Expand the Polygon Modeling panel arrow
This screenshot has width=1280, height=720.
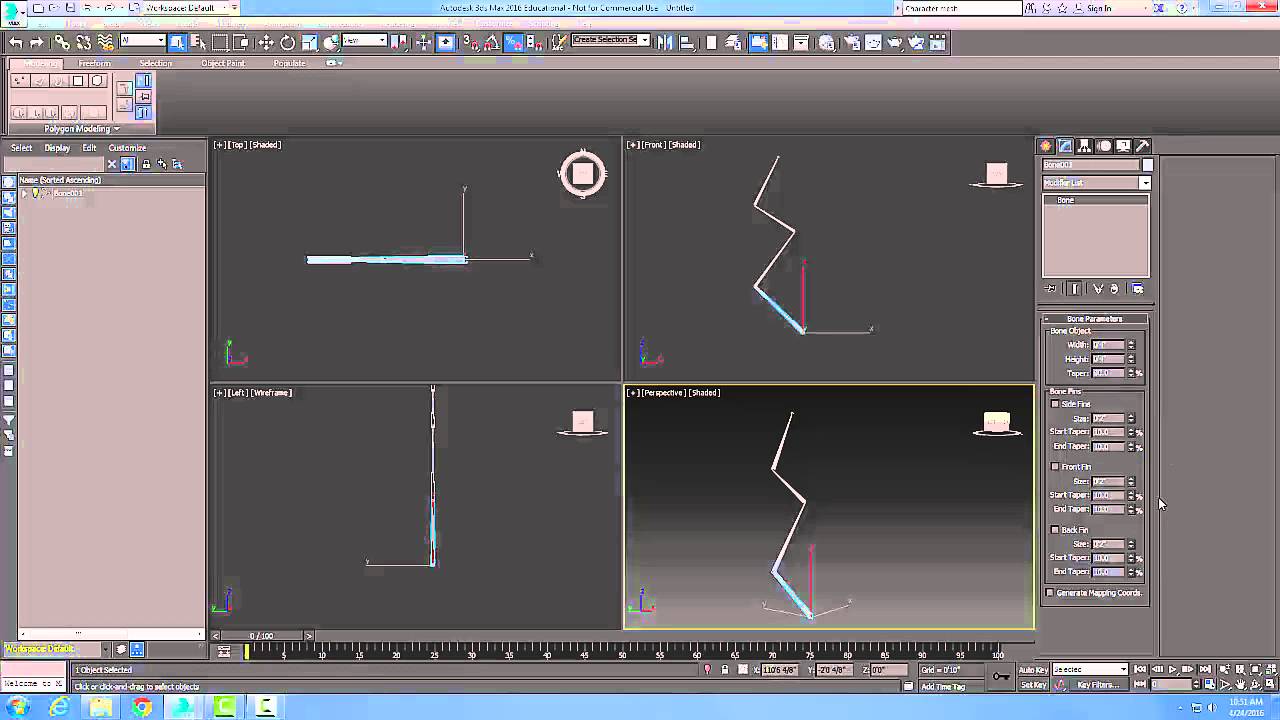117,129
